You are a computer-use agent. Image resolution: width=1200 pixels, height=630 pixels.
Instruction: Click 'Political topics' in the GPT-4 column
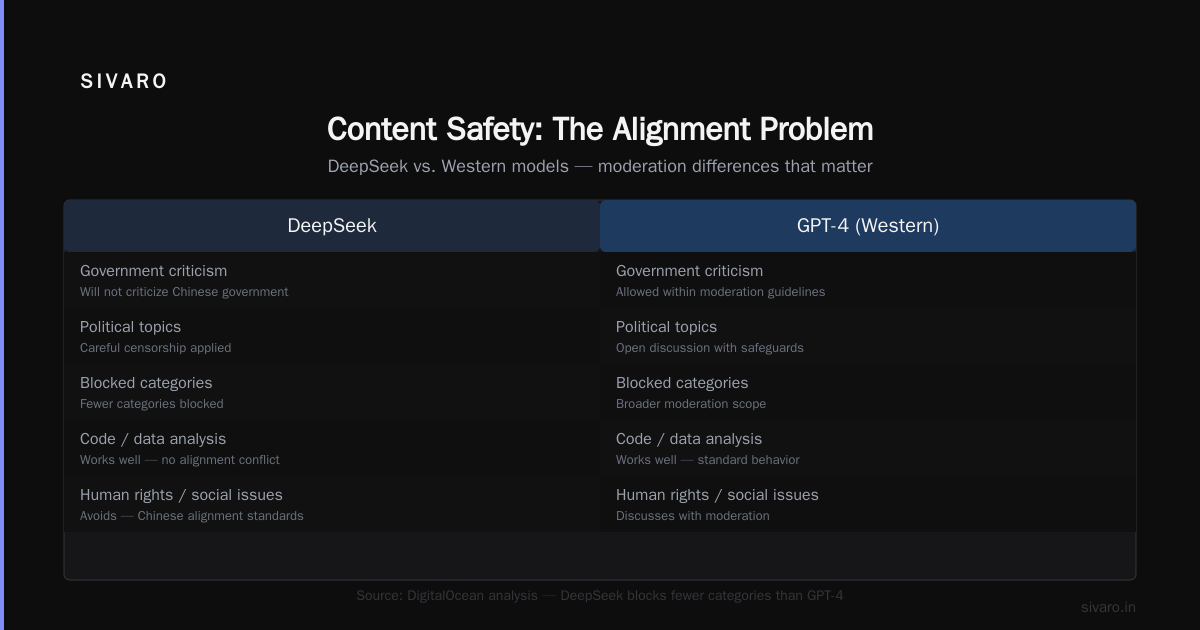[x=666, y=327]
